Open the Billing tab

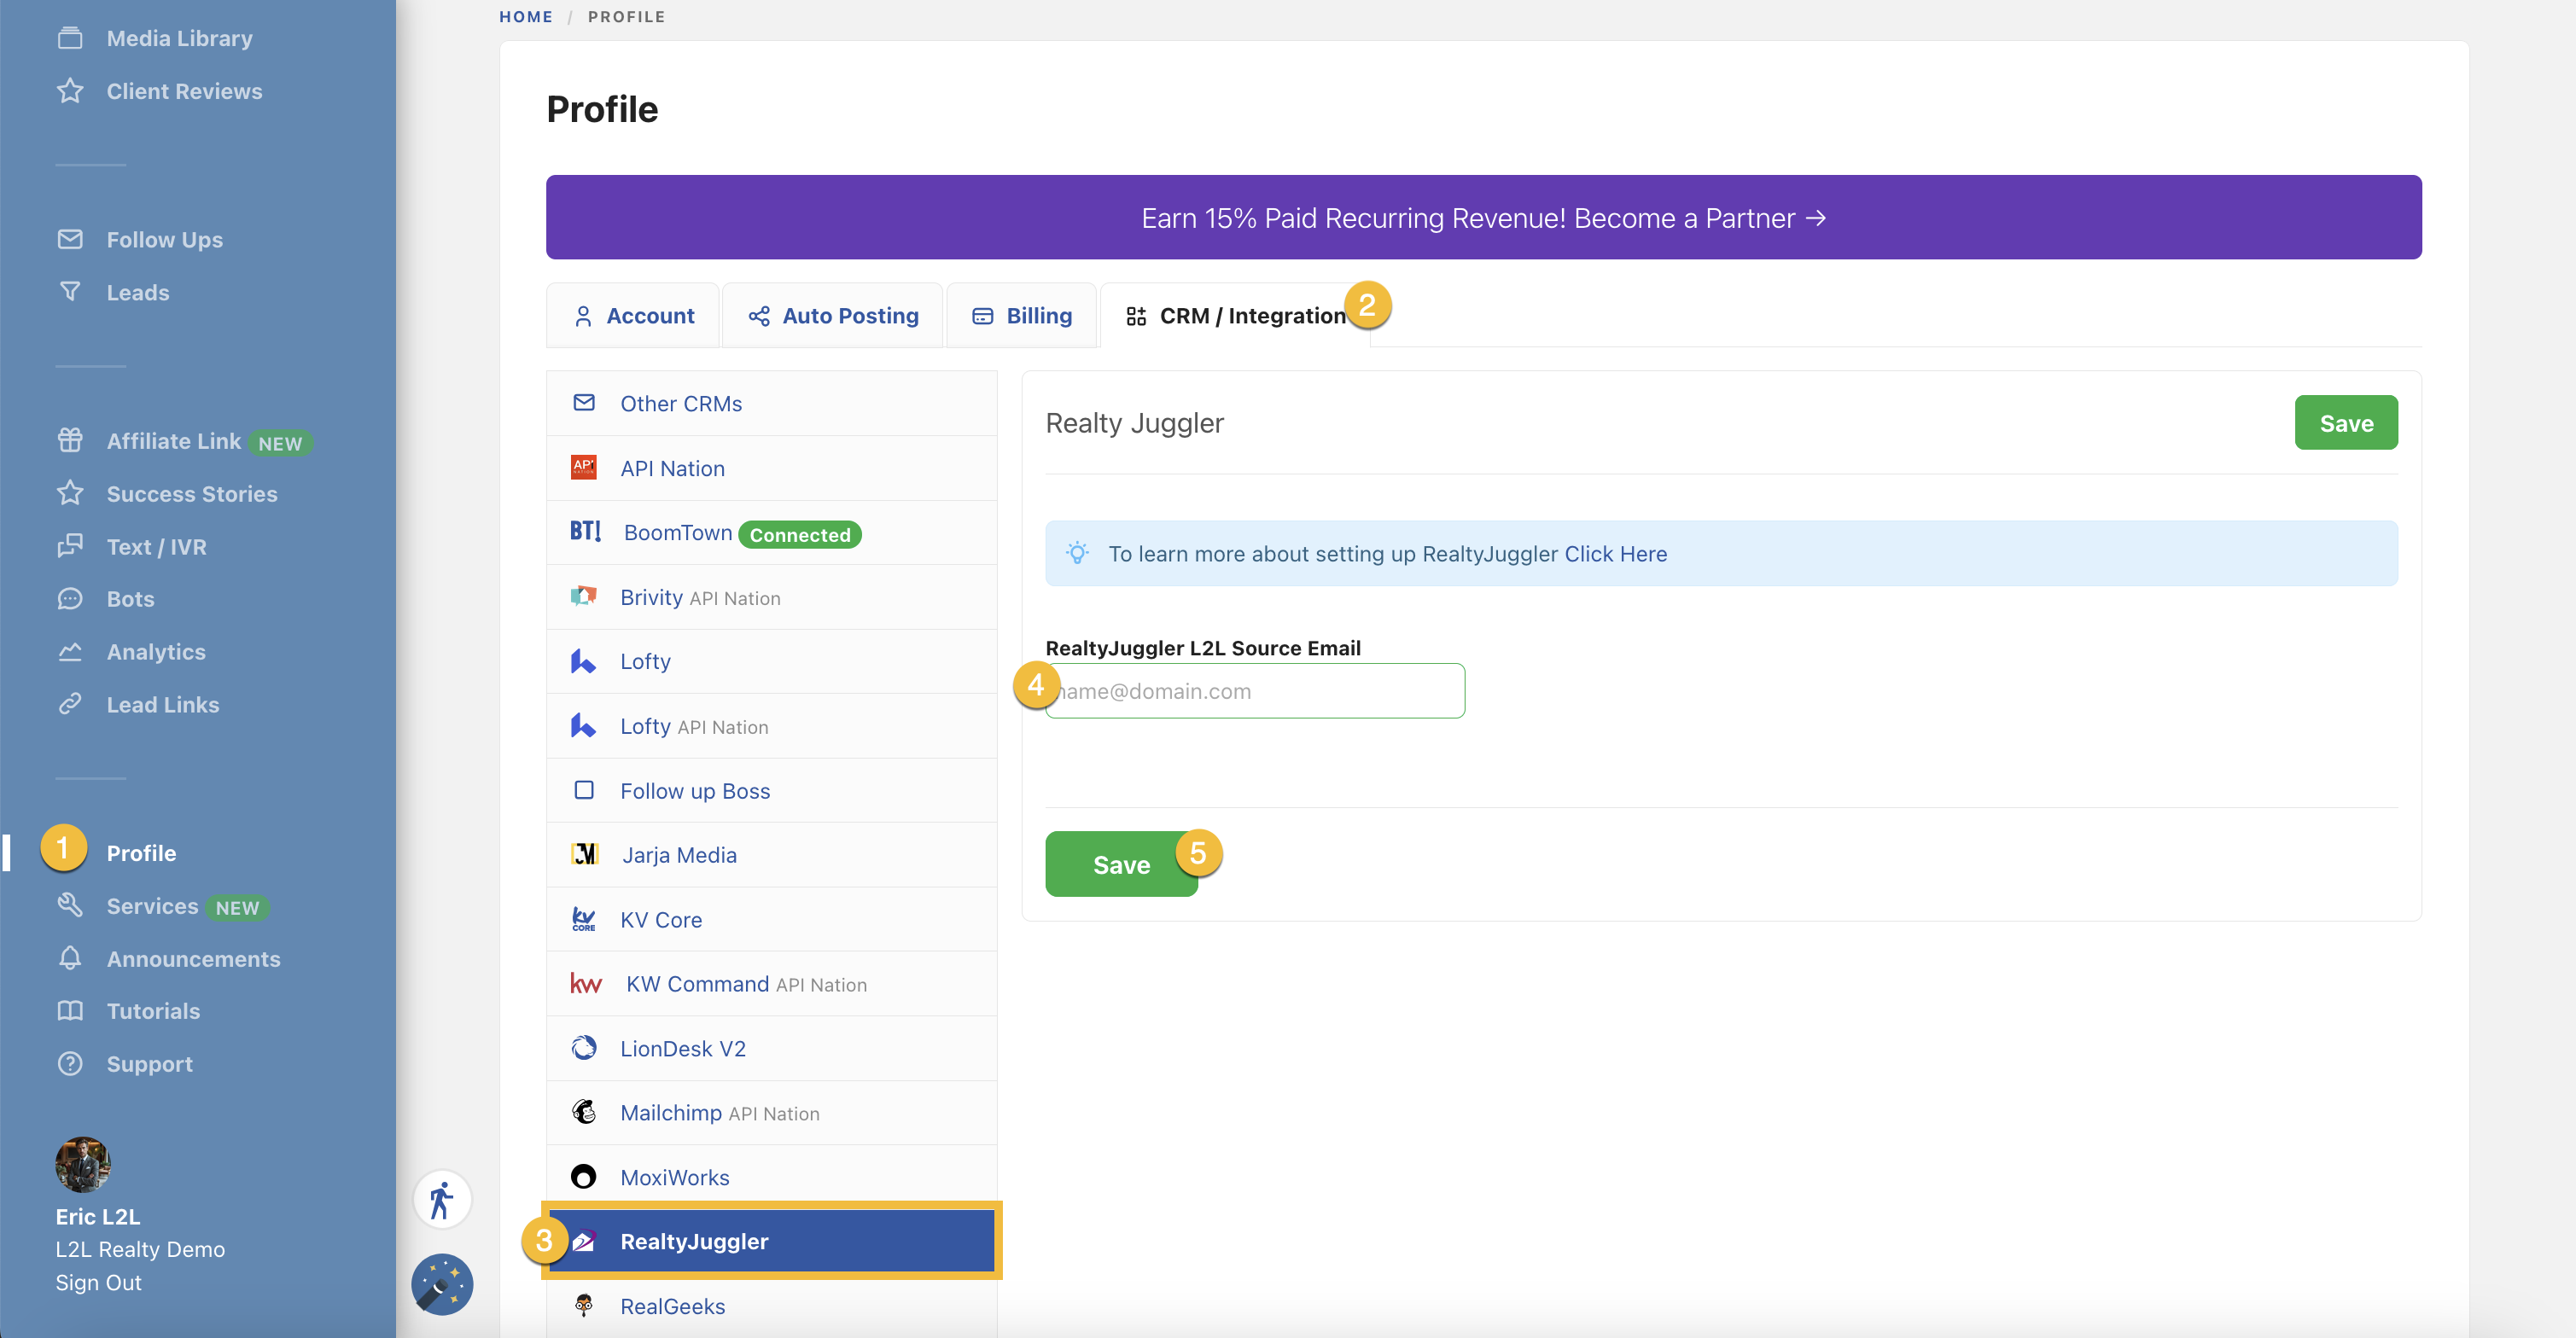coord(1022,316)
